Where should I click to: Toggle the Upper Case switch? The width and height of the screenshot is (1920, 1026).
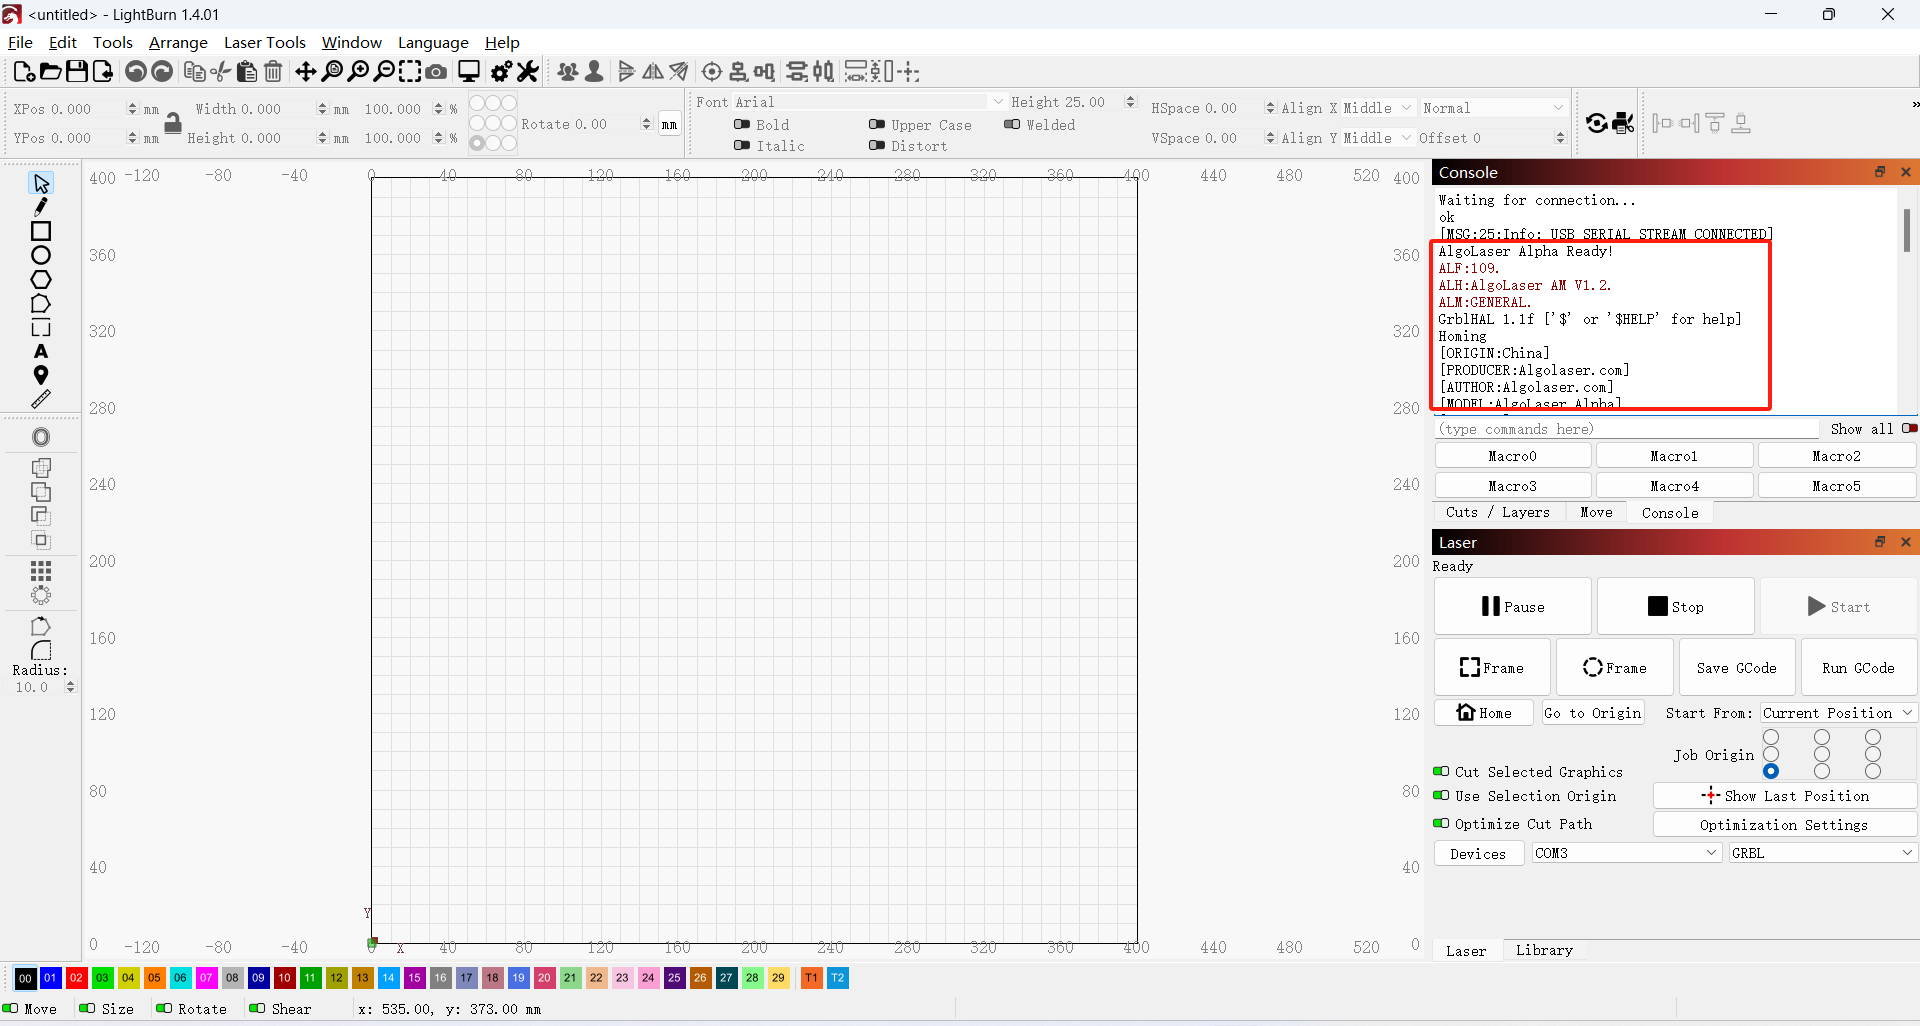[877, 124]
